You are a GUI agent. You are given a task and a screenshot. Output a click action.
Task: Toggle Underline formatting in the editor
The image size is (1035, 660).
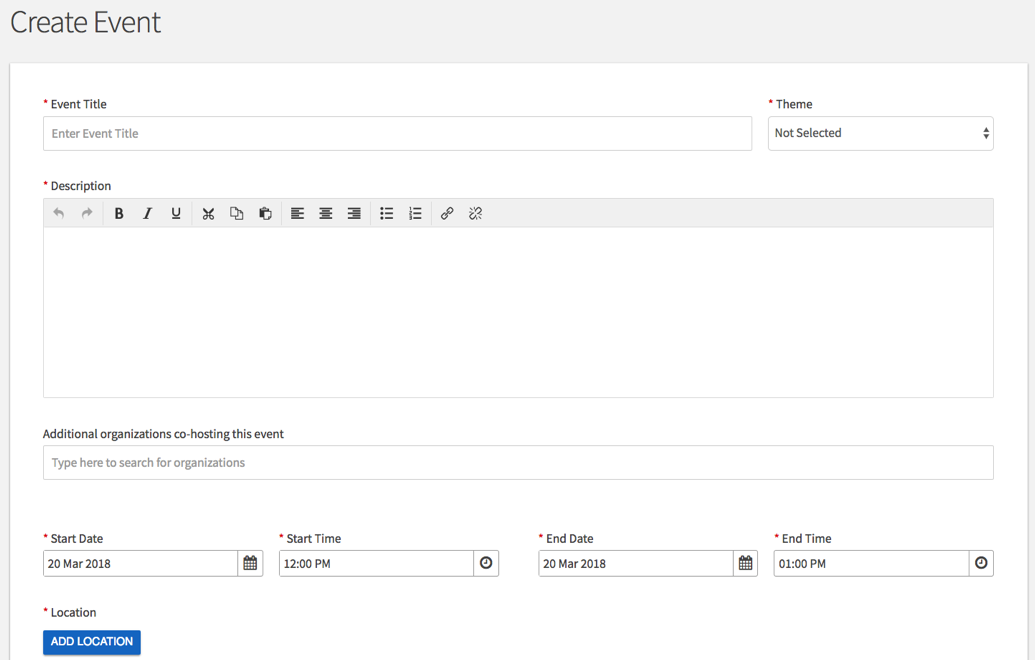pos(176,213)
